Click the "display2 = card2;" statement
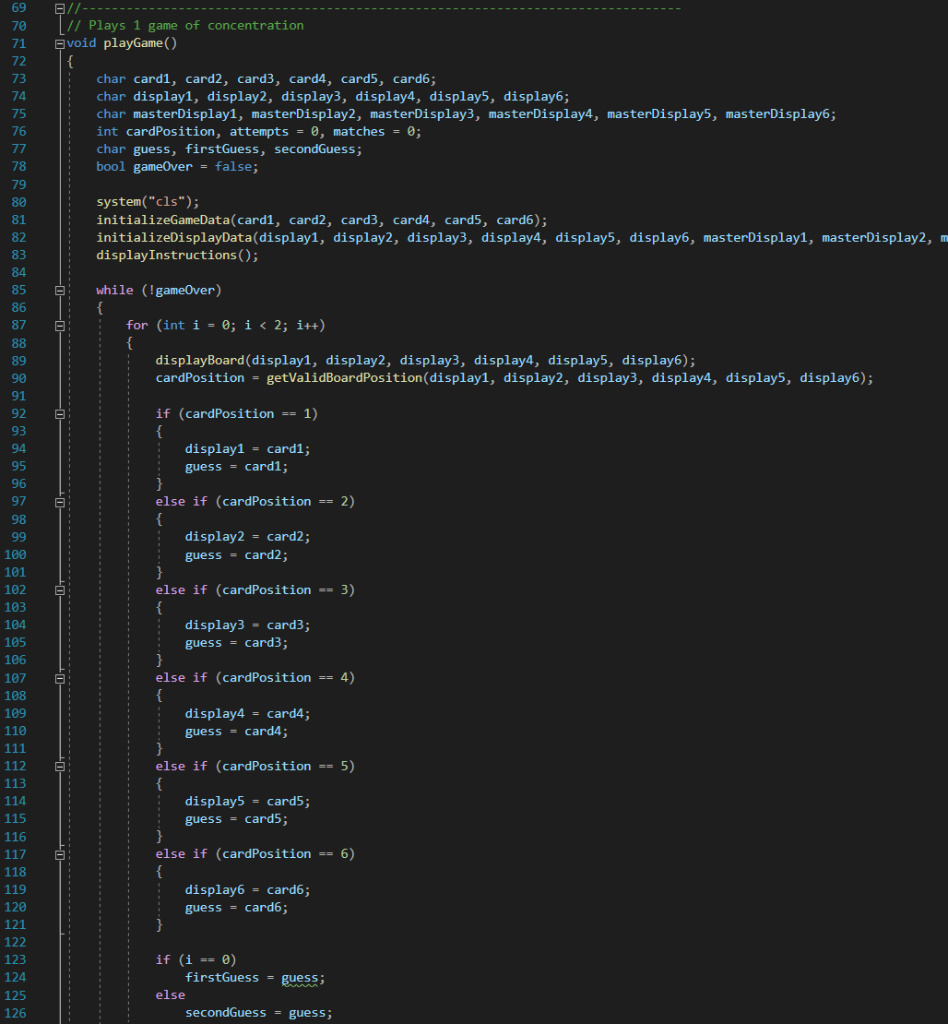The width and height of the screenshot is (948, 1024). pyautogui.click(x=247, y=537)
